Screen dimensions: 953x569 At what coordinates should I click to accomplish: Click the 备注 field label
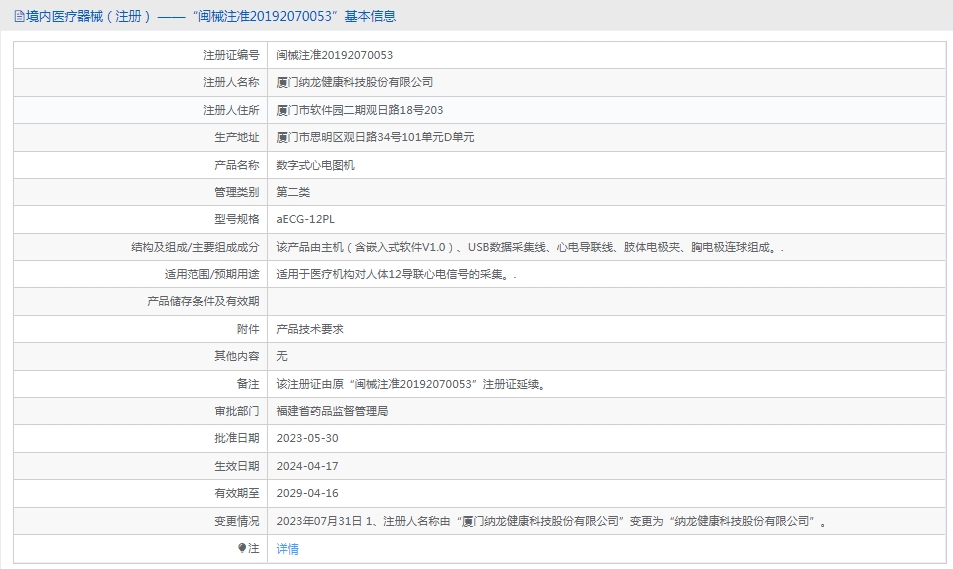coord(248,384)
